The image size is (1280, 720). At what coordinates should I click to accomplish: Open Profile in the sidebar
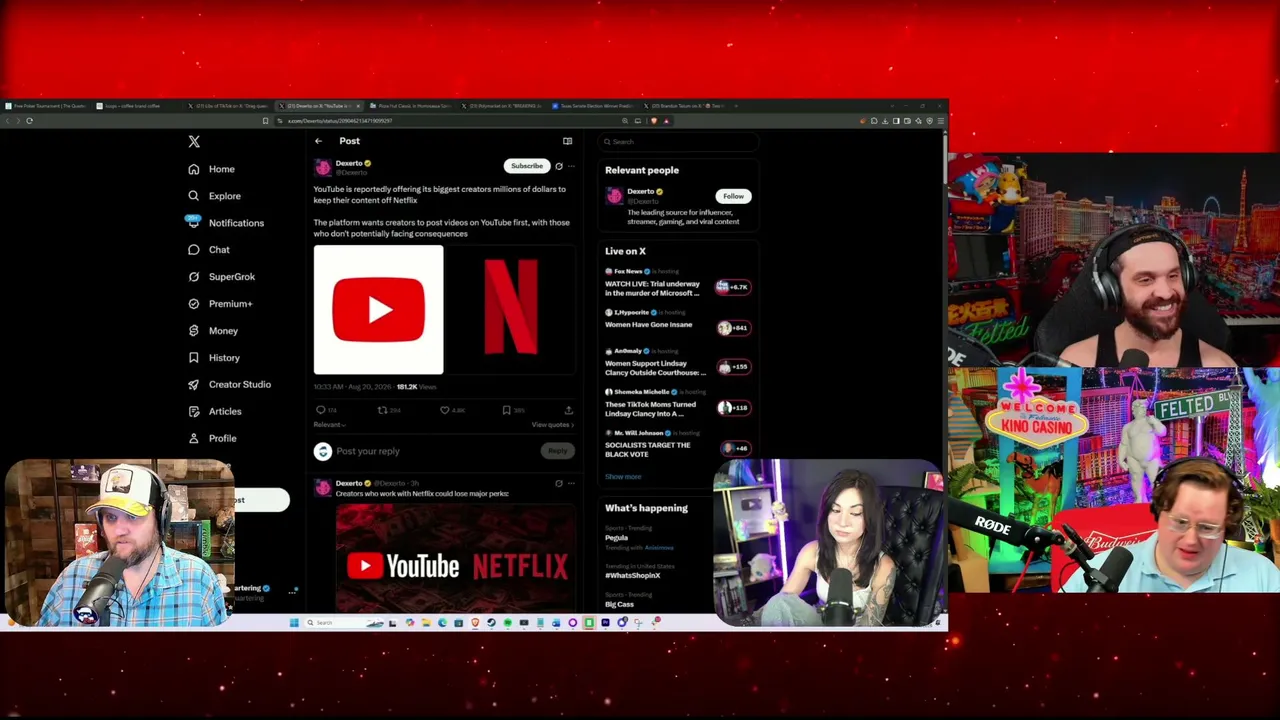pos(212,438)
